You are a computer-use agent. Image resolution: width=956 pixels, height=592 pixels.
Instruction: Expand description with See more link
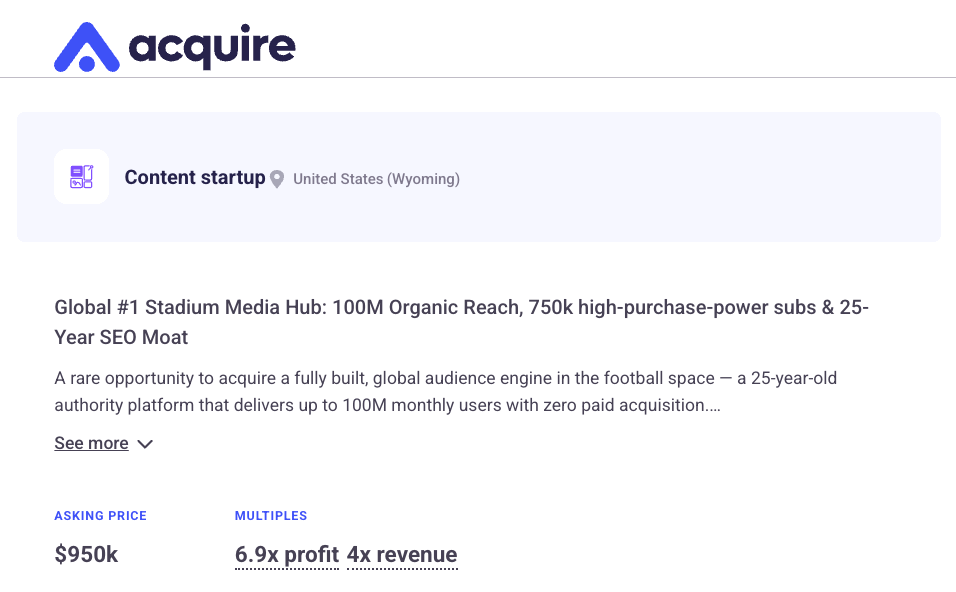pos(91,443)
